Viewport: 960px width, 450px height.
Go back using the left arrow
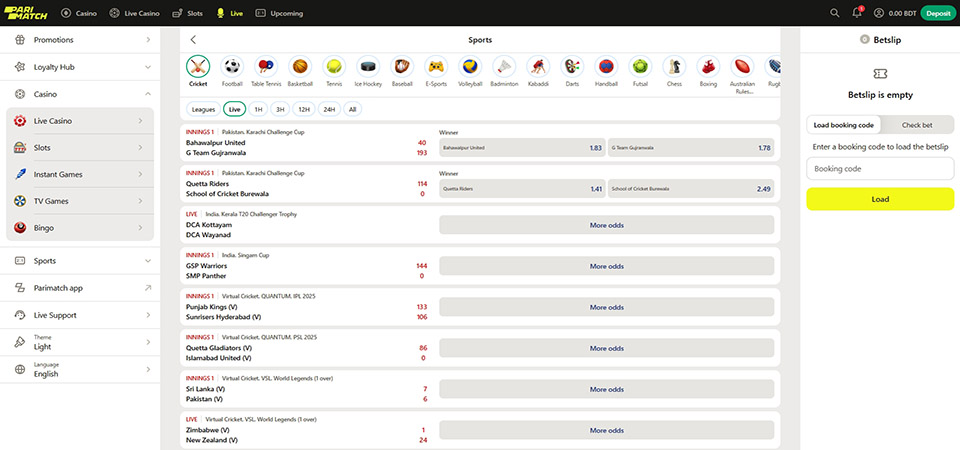point(193,40)
